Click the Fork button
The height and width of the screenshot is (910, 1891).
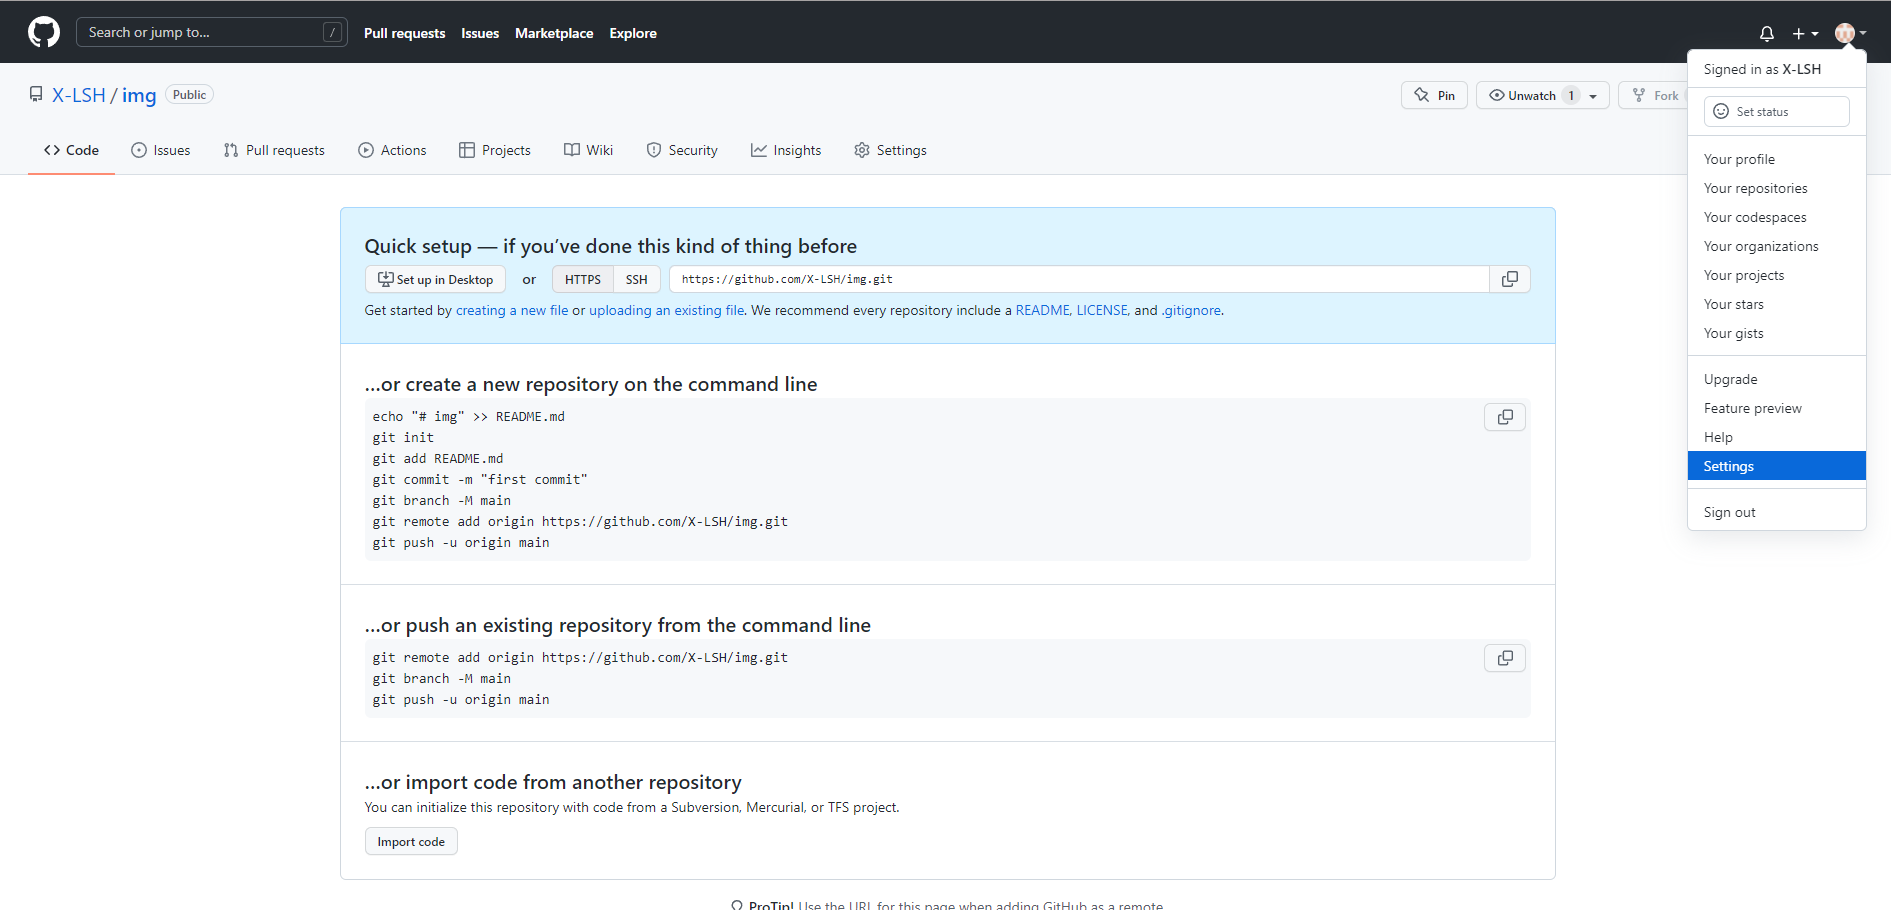(1655, 95)
